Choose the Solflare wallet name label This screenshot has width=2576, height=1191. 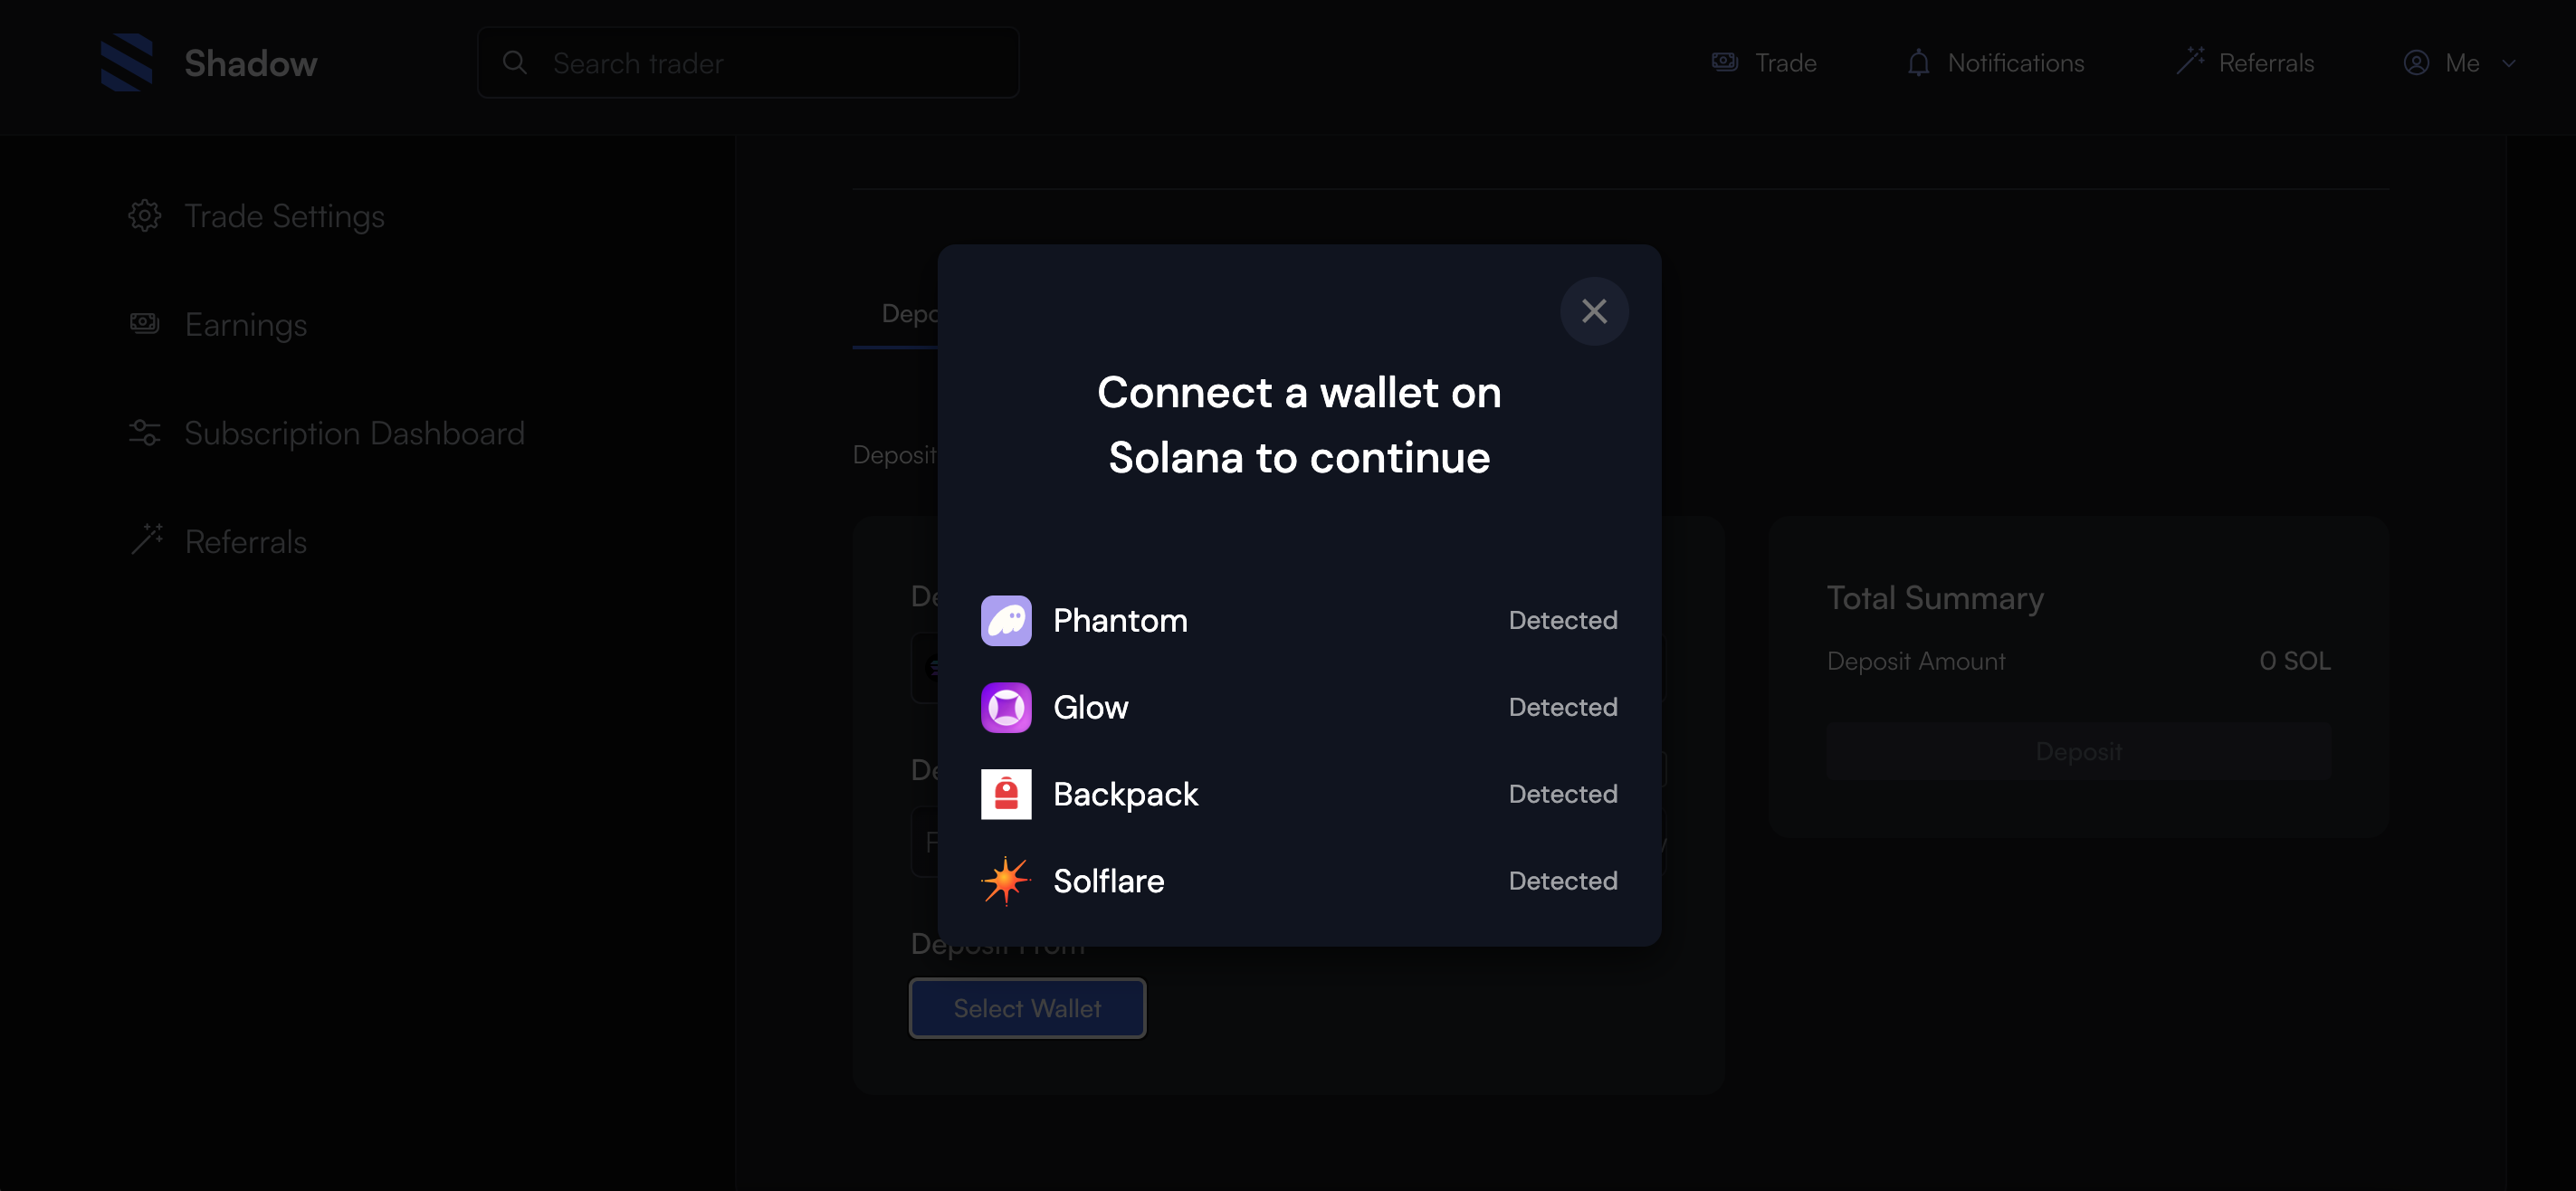1108,881
